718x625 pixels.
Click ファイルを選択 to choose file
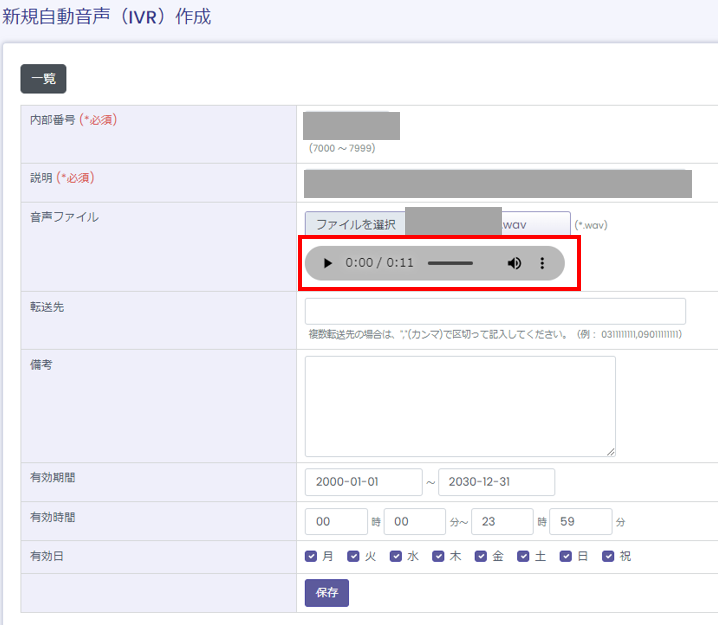click(356, 225)
